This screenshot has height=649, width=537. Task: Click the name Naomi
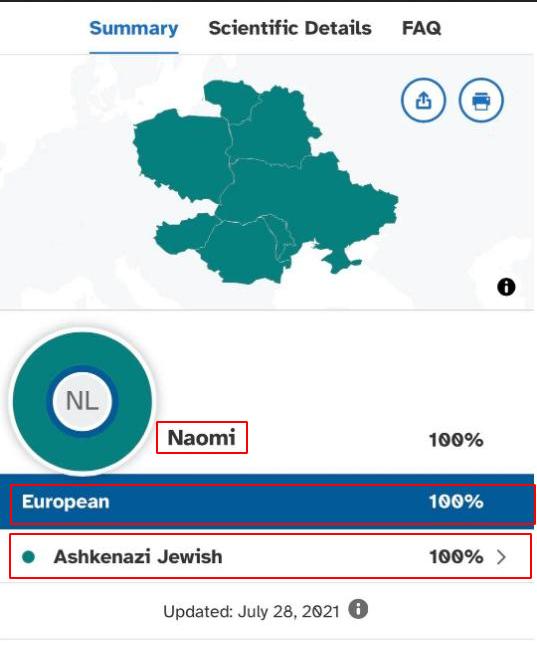[202, 437]
